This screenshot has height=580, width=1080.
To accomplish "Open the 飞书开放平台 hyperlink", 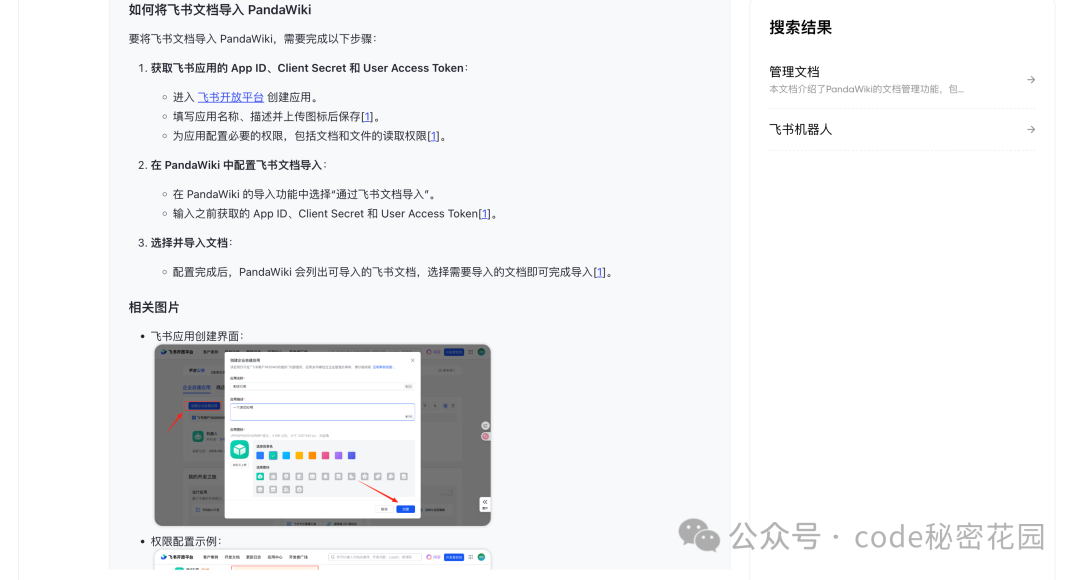I will [230, 97].
